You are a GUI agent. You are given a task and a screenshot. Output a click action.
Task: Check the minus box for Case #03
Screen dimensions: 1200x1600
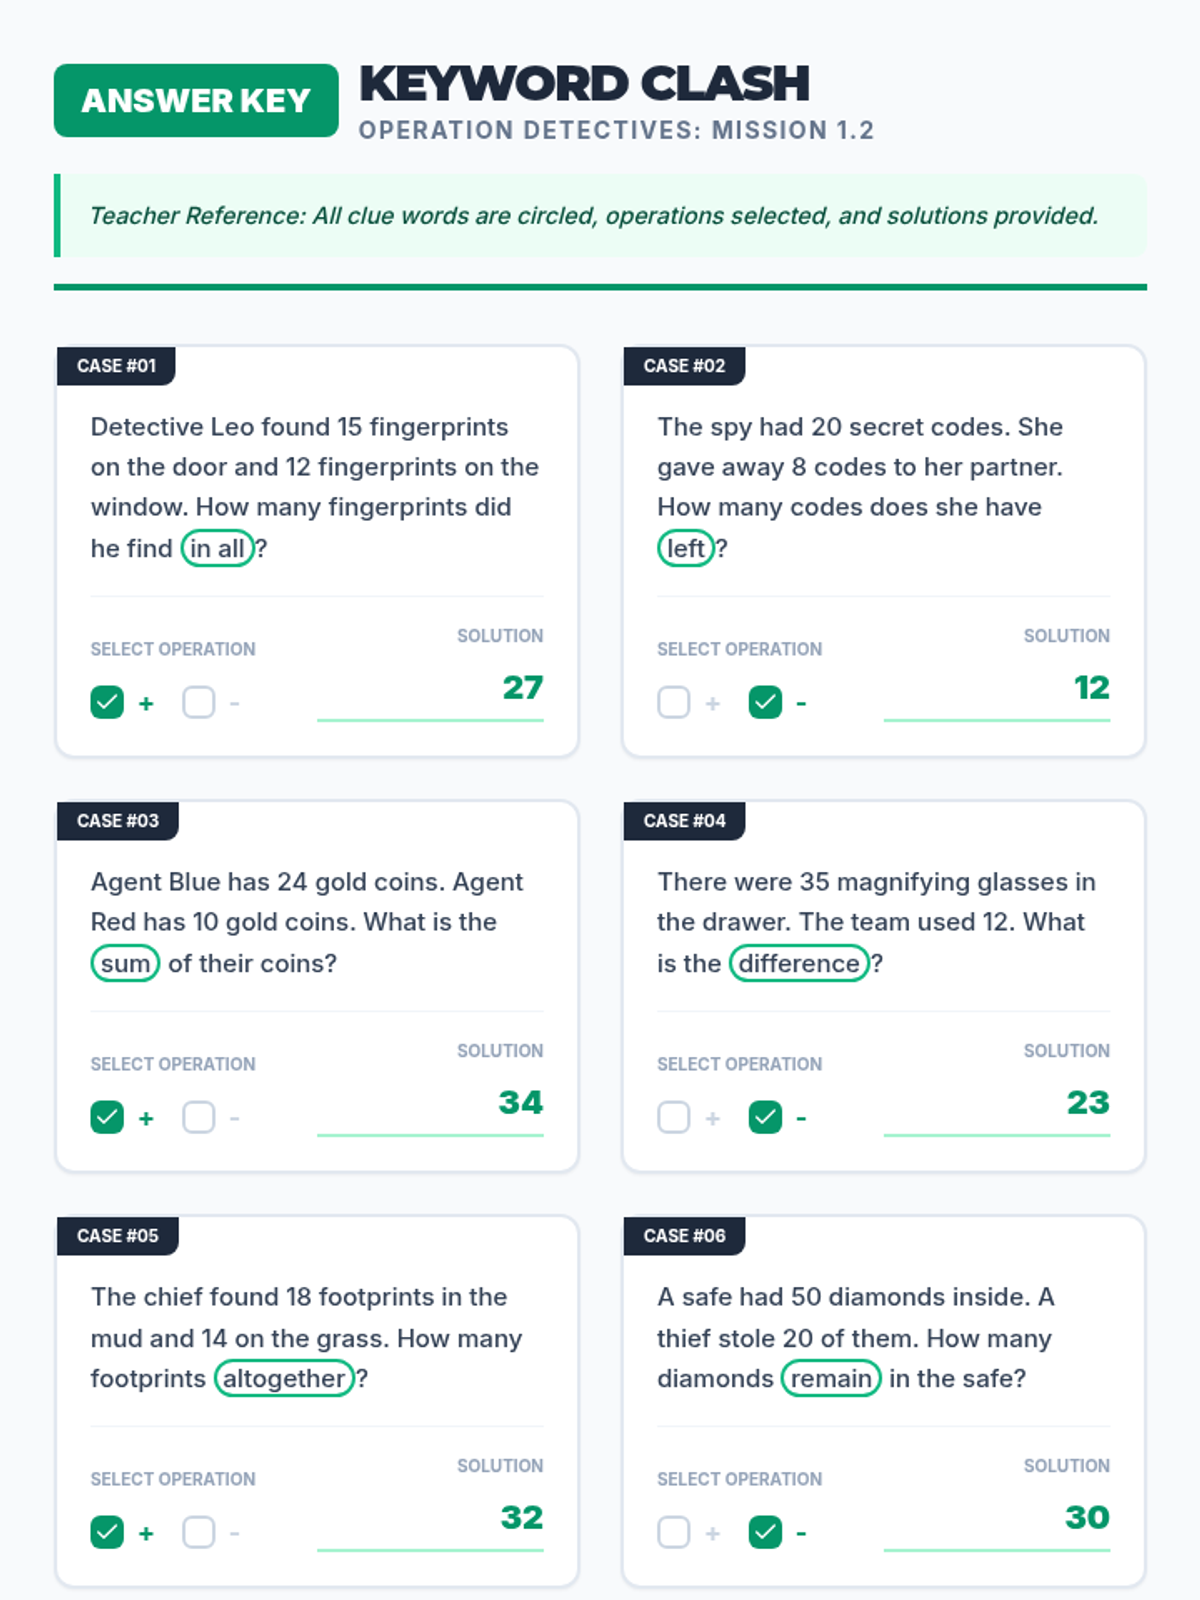coord(199,1117)
